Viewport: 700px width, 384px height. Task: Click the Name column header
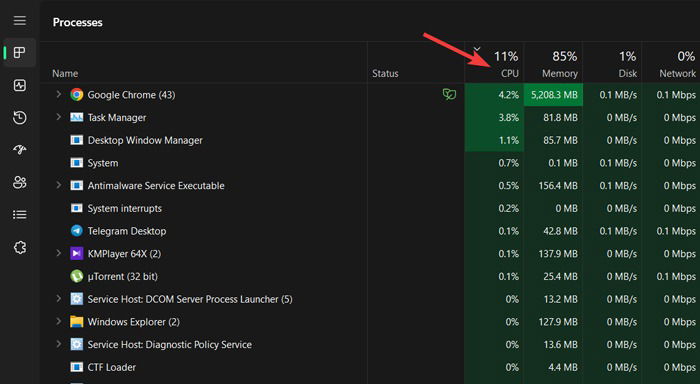click(x=65, y=74)
